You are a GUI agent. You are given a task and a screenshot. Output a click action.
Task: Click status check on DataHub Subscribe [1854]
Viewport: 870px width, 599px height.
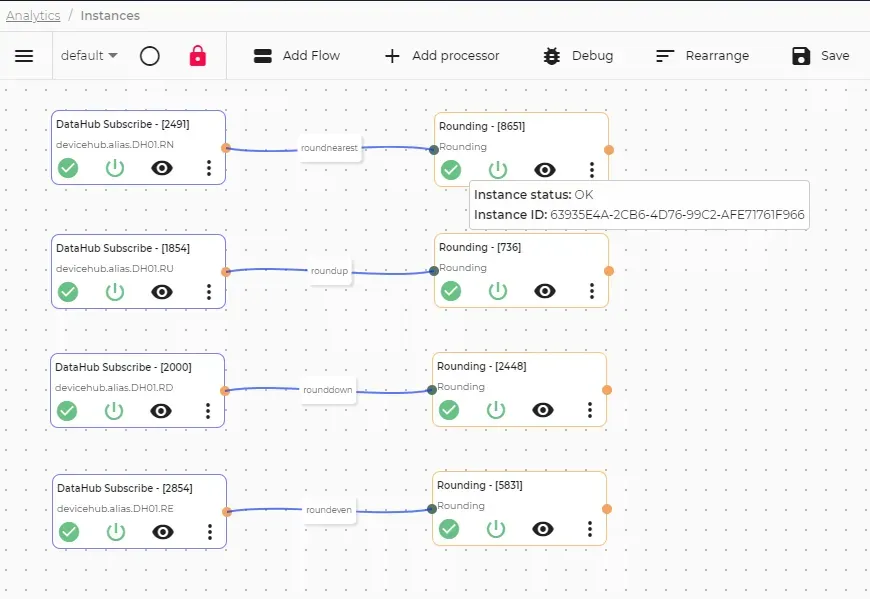(68, 292)
